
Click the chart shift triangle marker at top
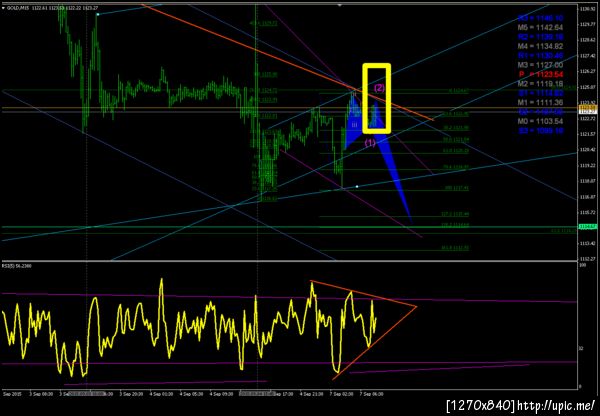point(339,5)
